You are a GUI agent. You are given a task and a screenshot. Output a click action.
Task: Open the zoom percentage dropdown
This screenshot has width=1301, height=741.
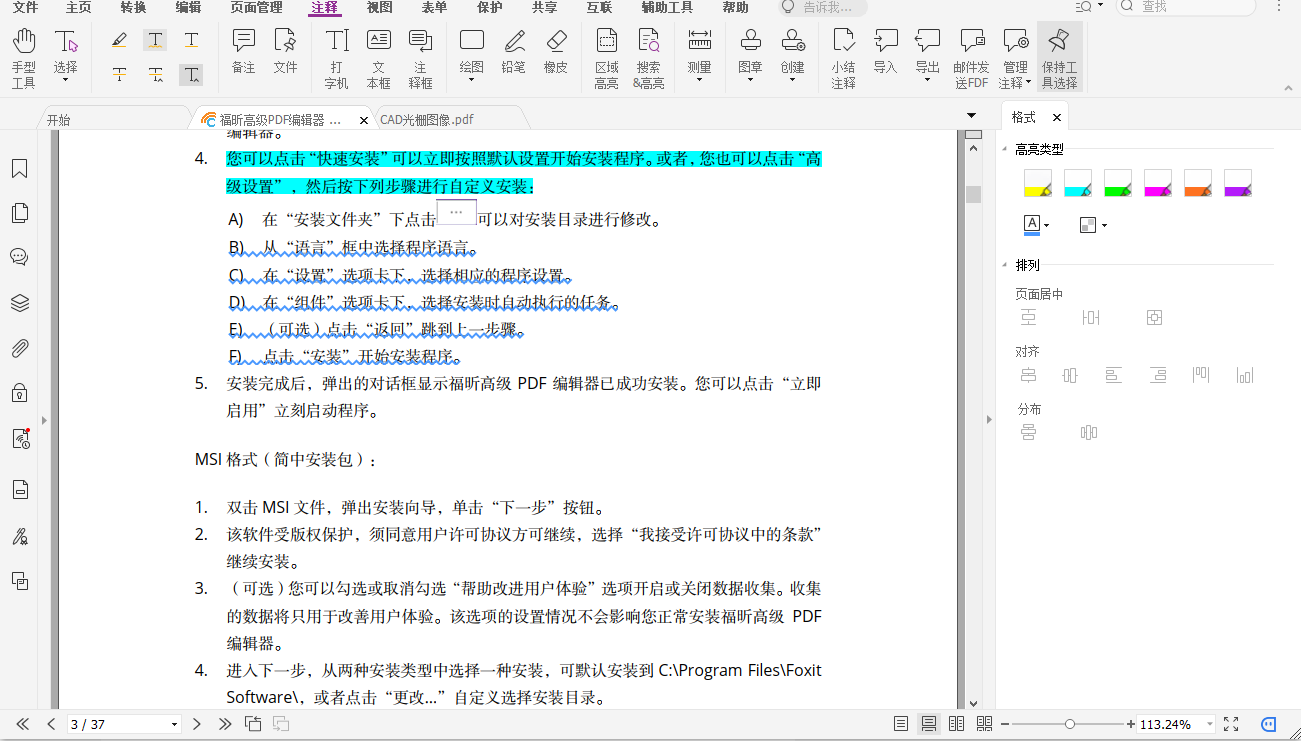(1210, 724)
